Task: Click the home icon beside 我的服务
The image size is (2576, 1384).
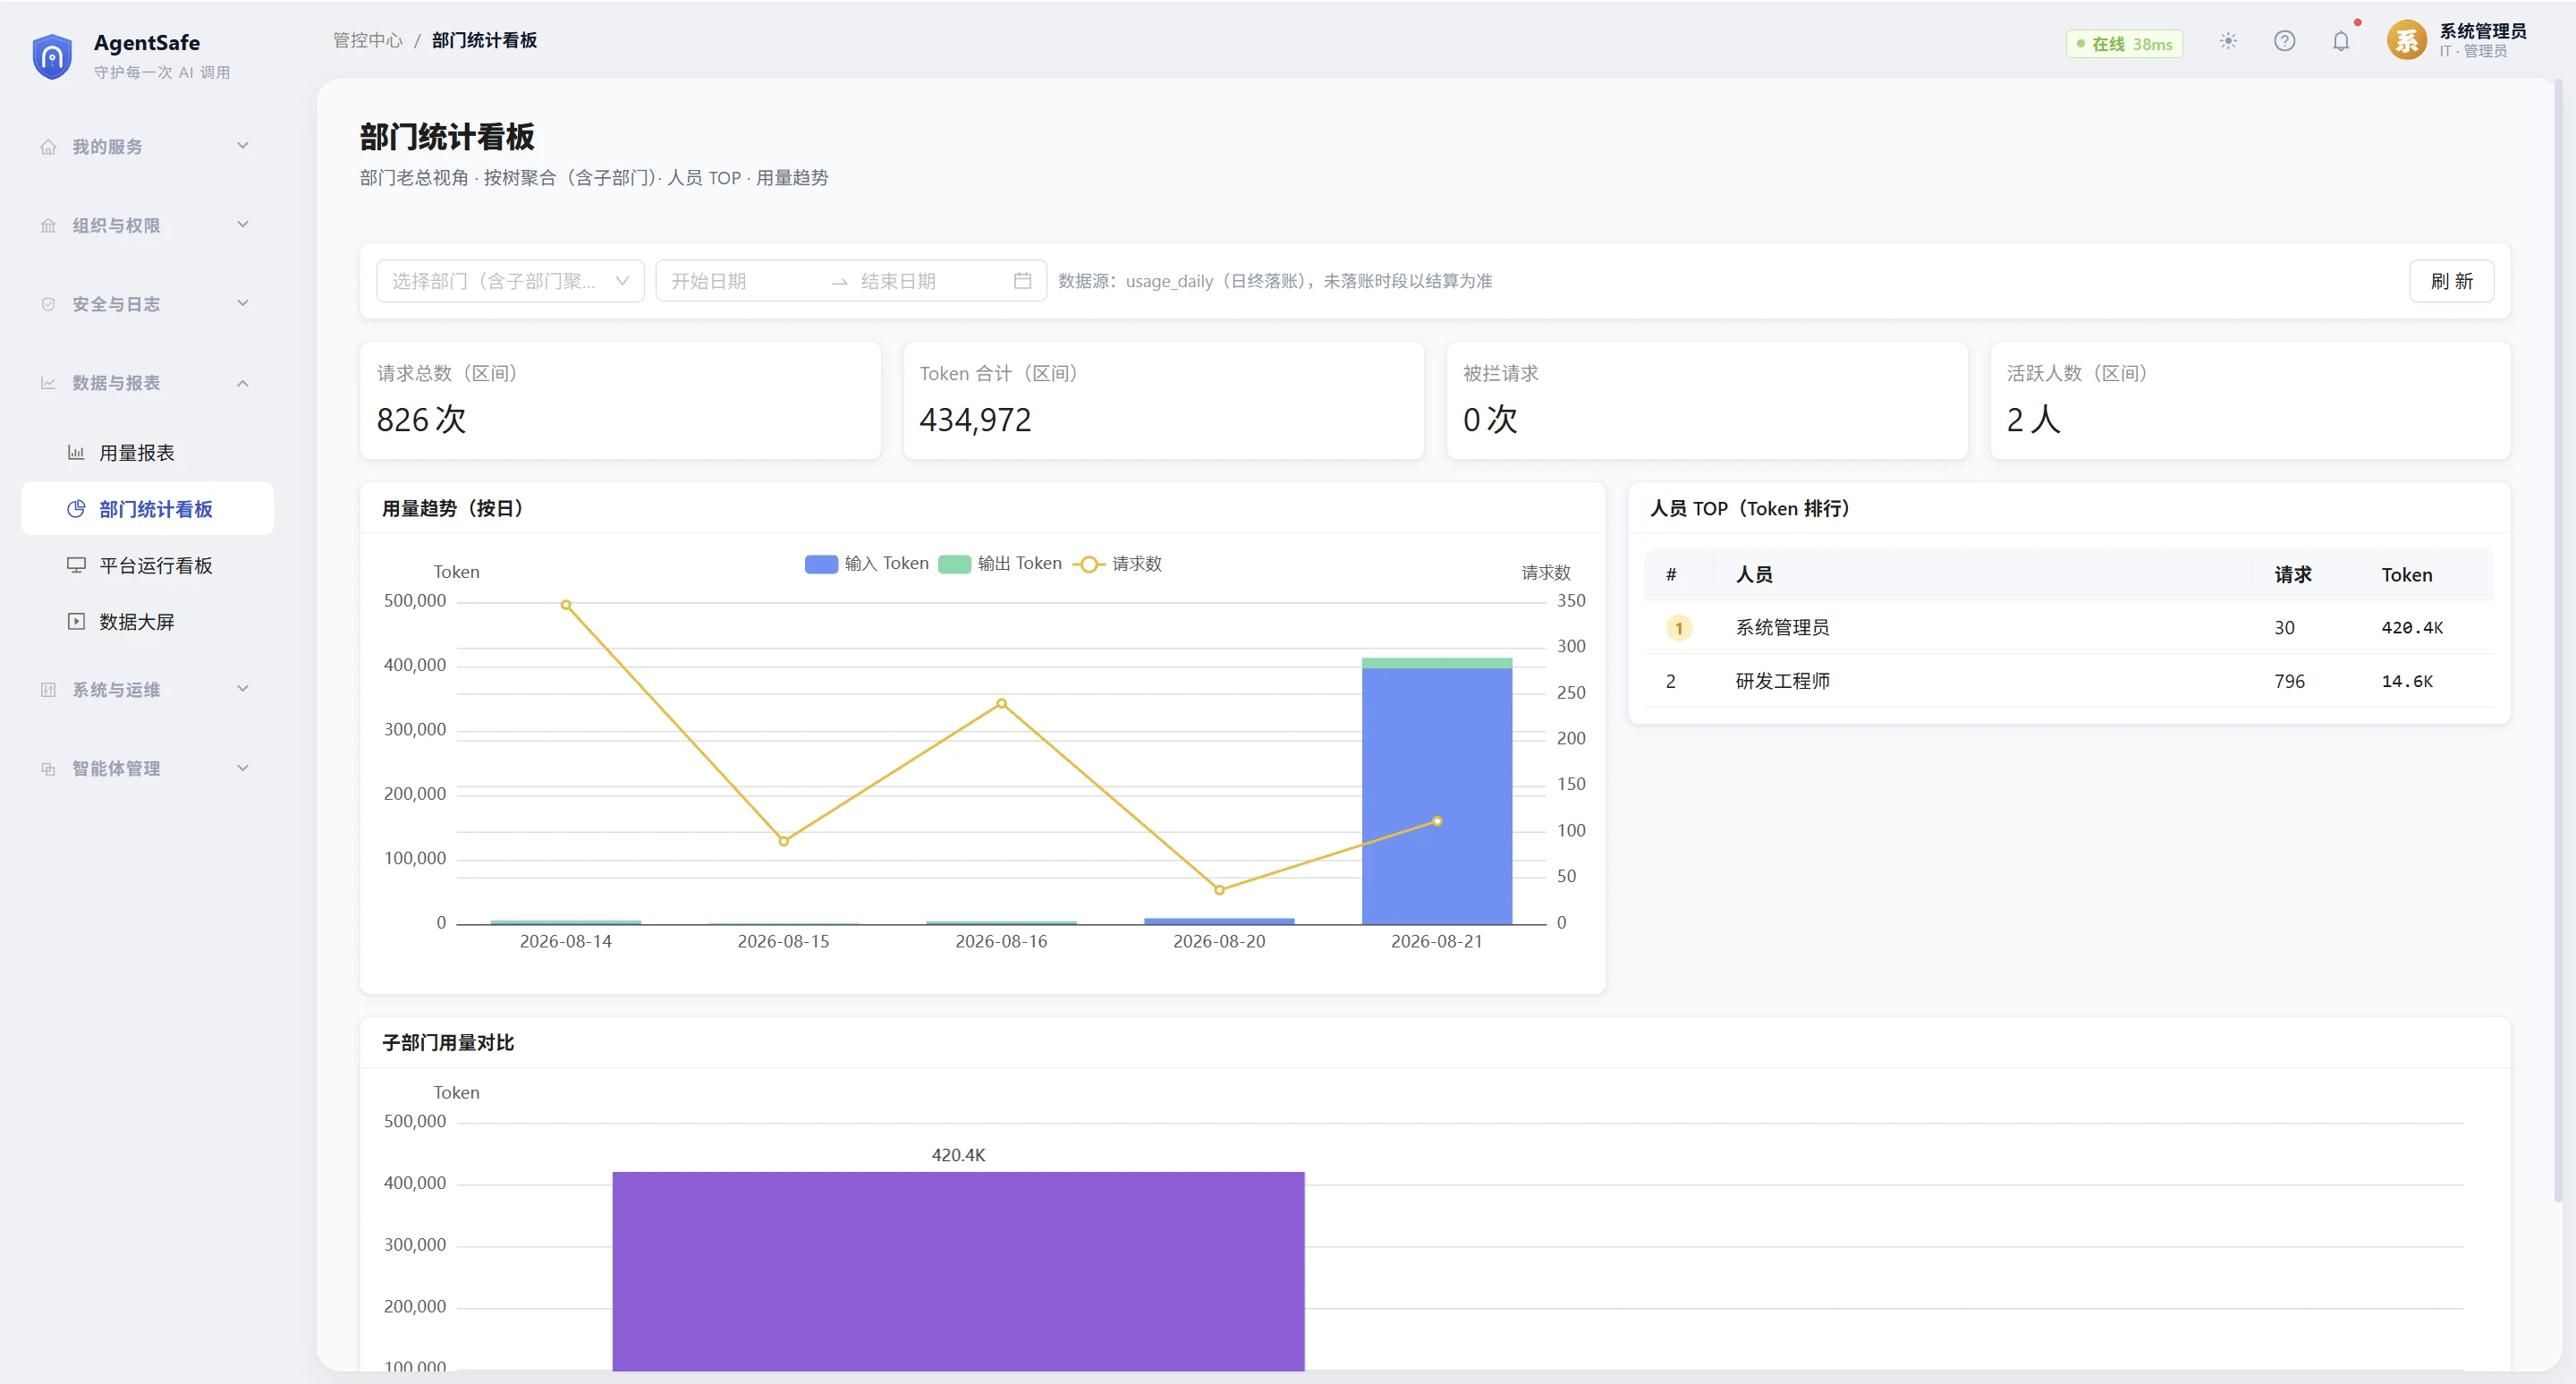Action: click(x=48, y=147)
